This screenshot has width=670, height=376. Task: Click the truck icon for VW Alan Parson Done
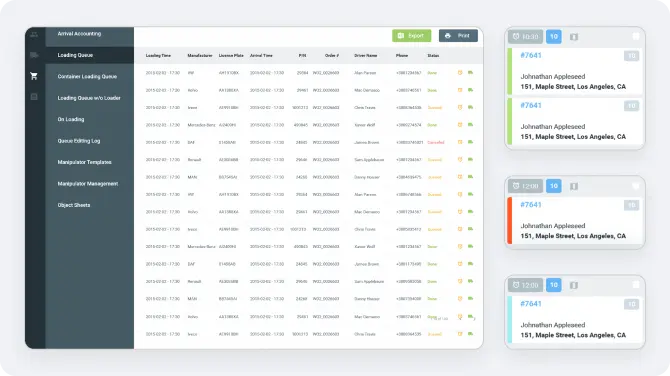(x=470, y=73)
